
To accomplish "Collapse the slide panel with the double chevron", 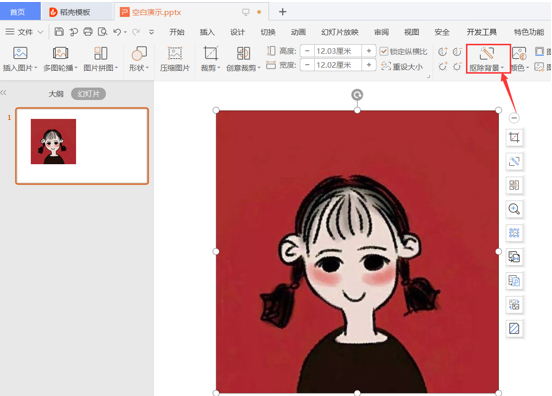I will 4,93.
